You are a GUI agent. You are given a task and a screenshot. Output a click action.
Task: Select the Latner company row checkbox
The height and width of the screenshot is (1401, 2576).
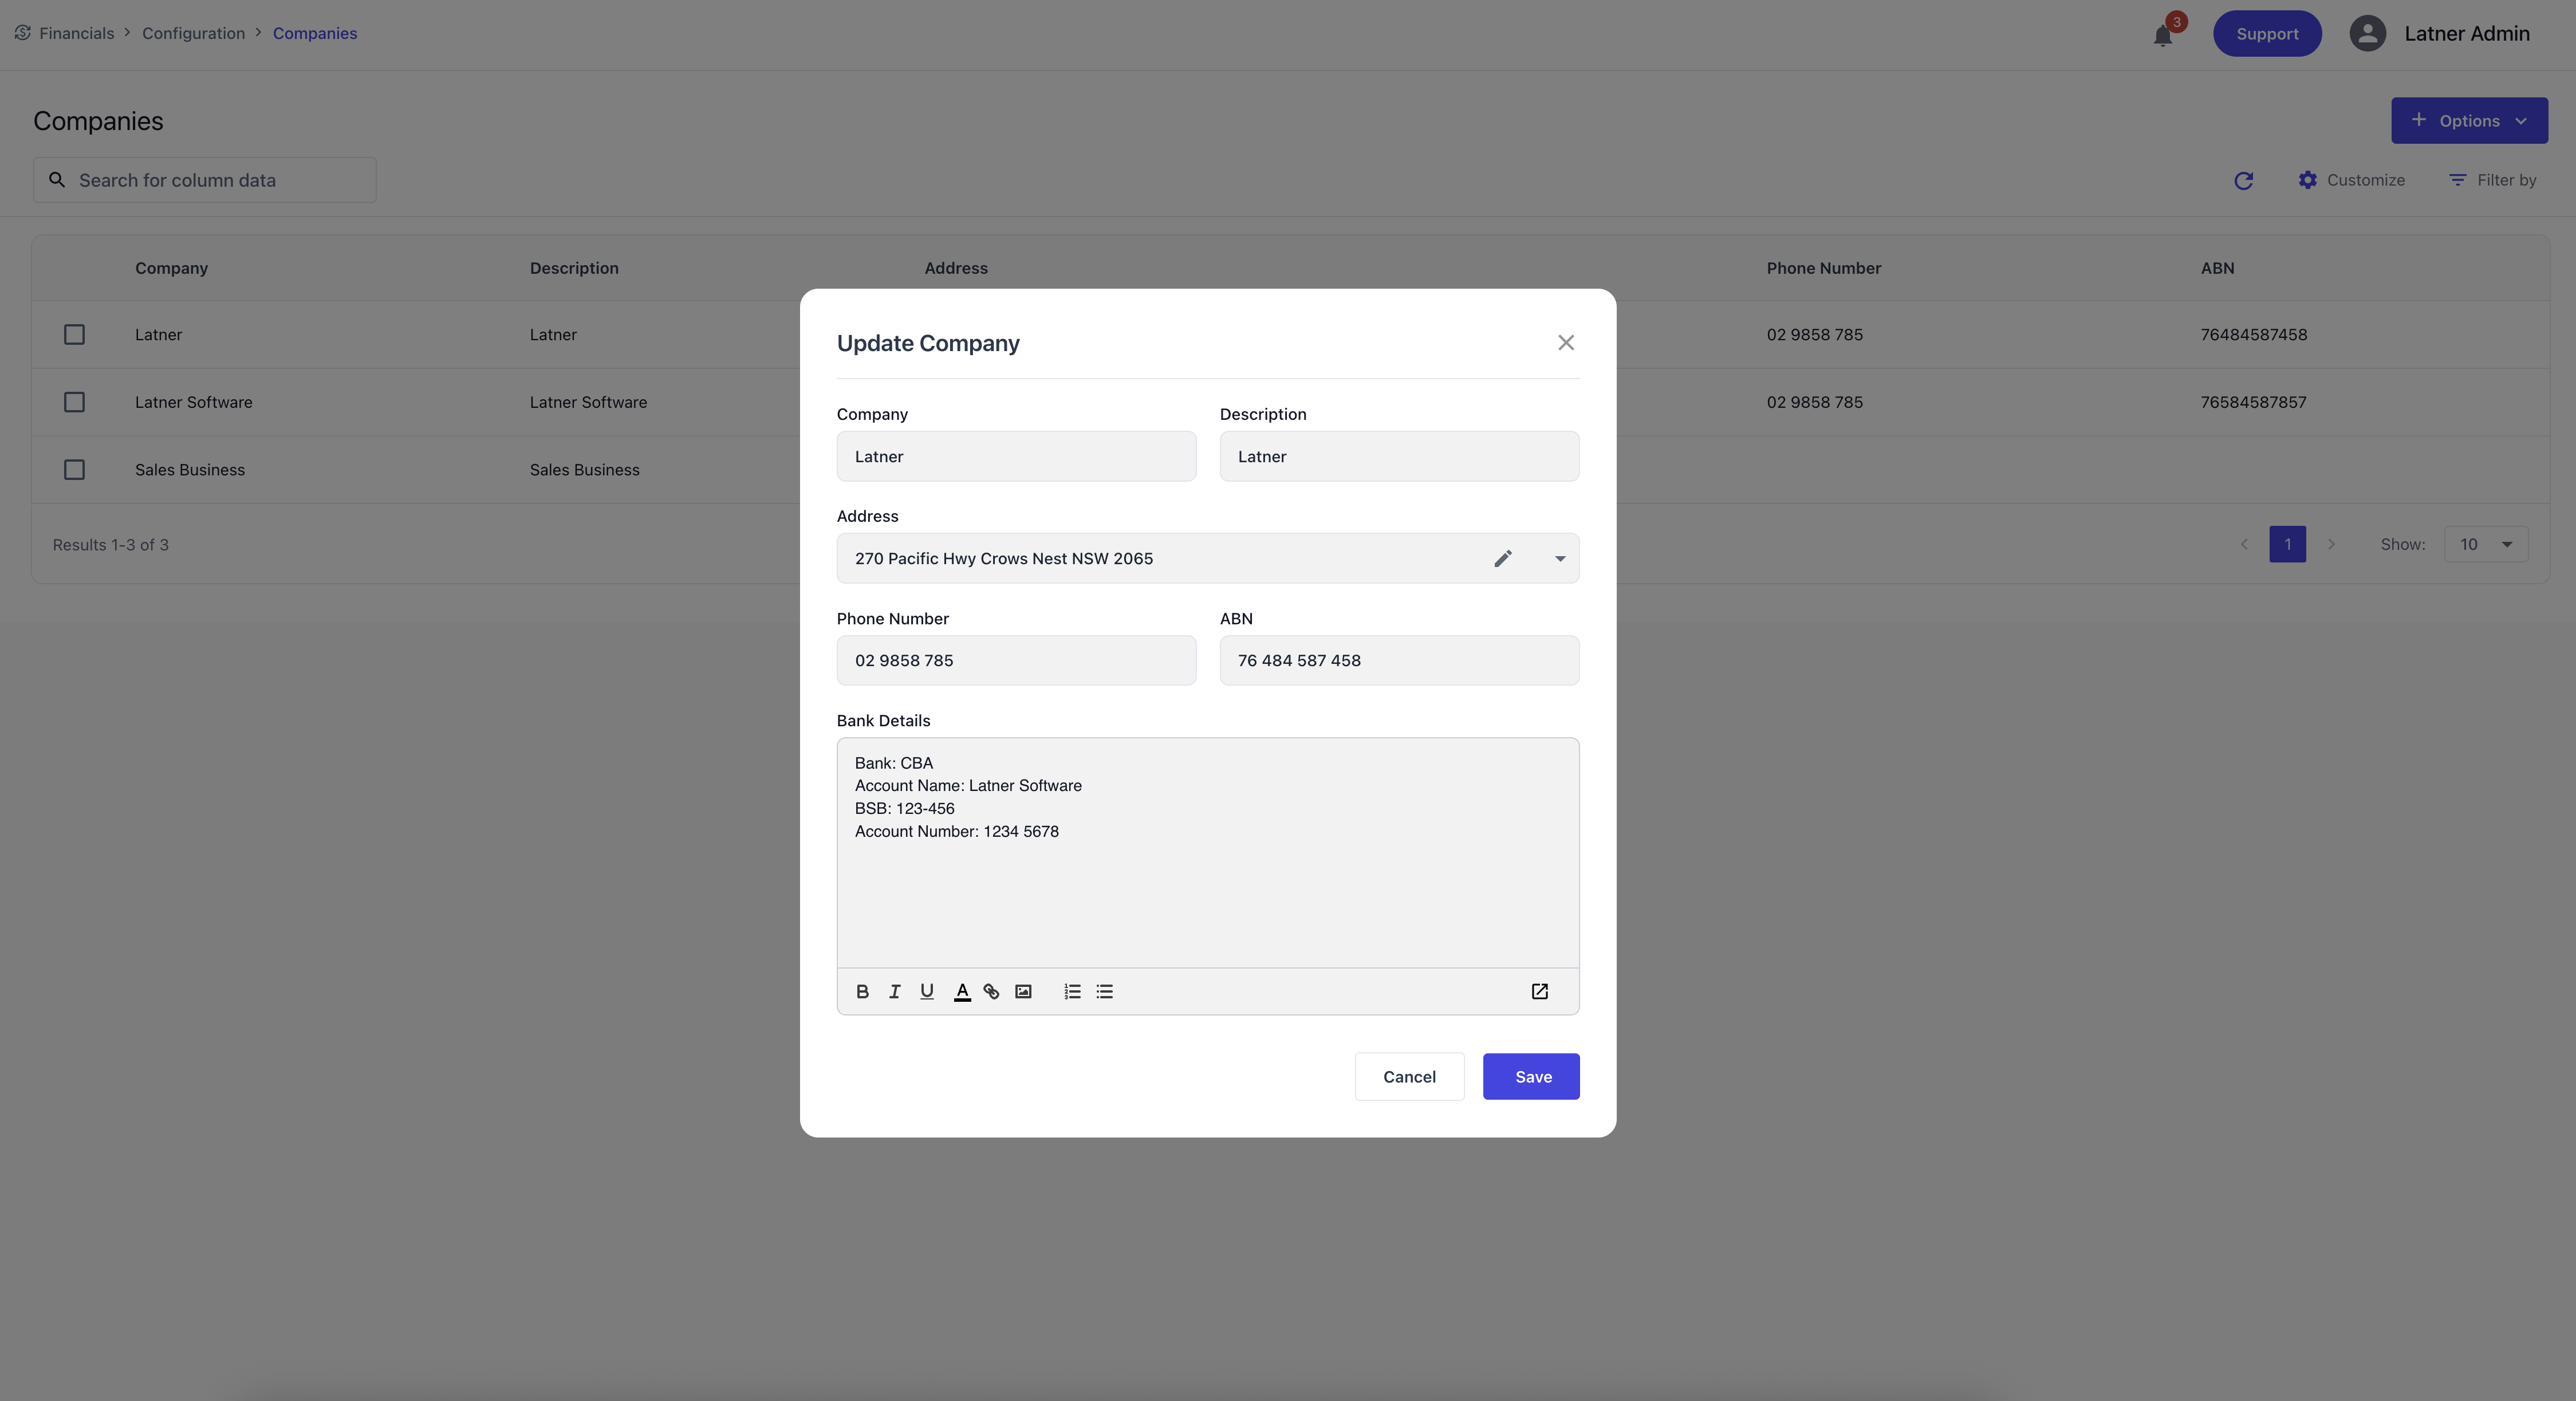(74, 334)
